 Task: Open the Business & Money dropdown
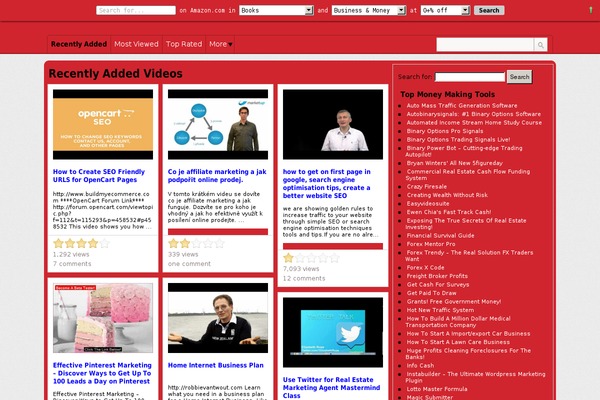369,10
